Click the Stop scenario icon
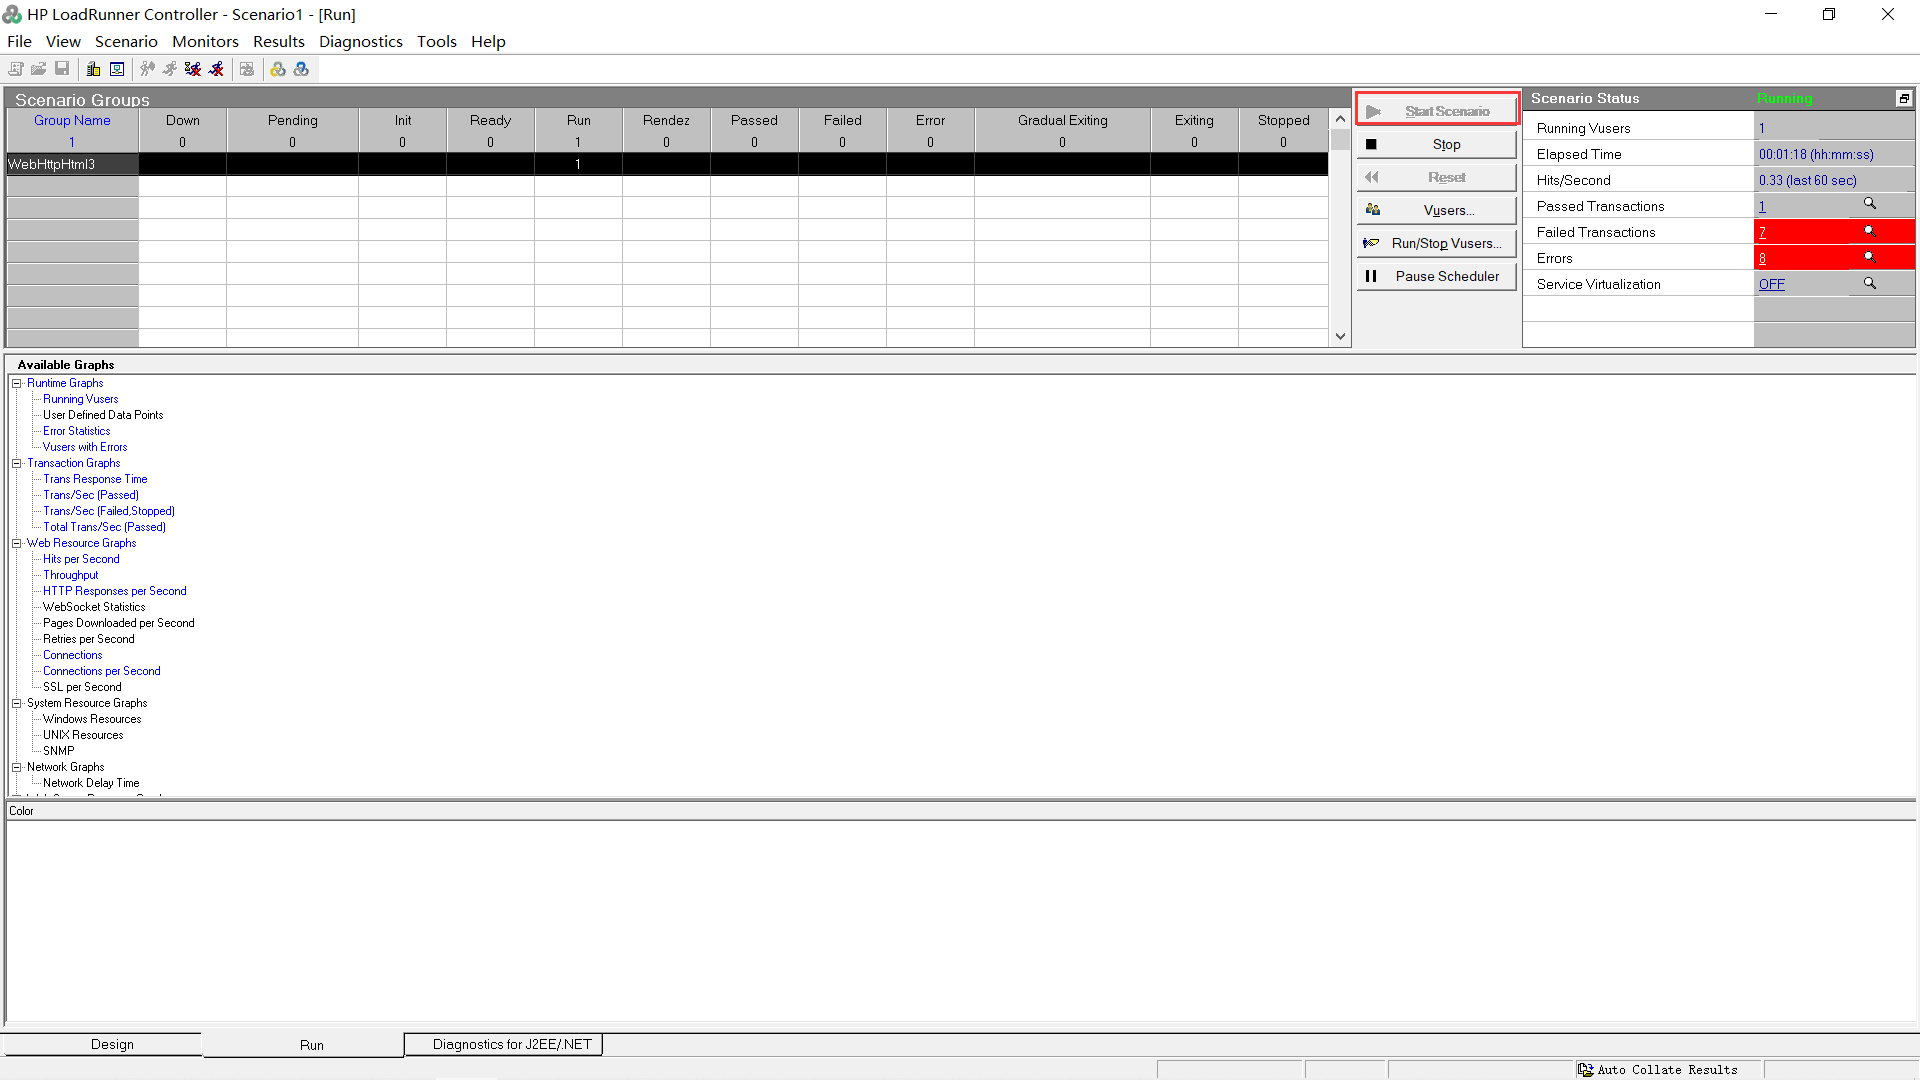 click(x=1436, y=144)
